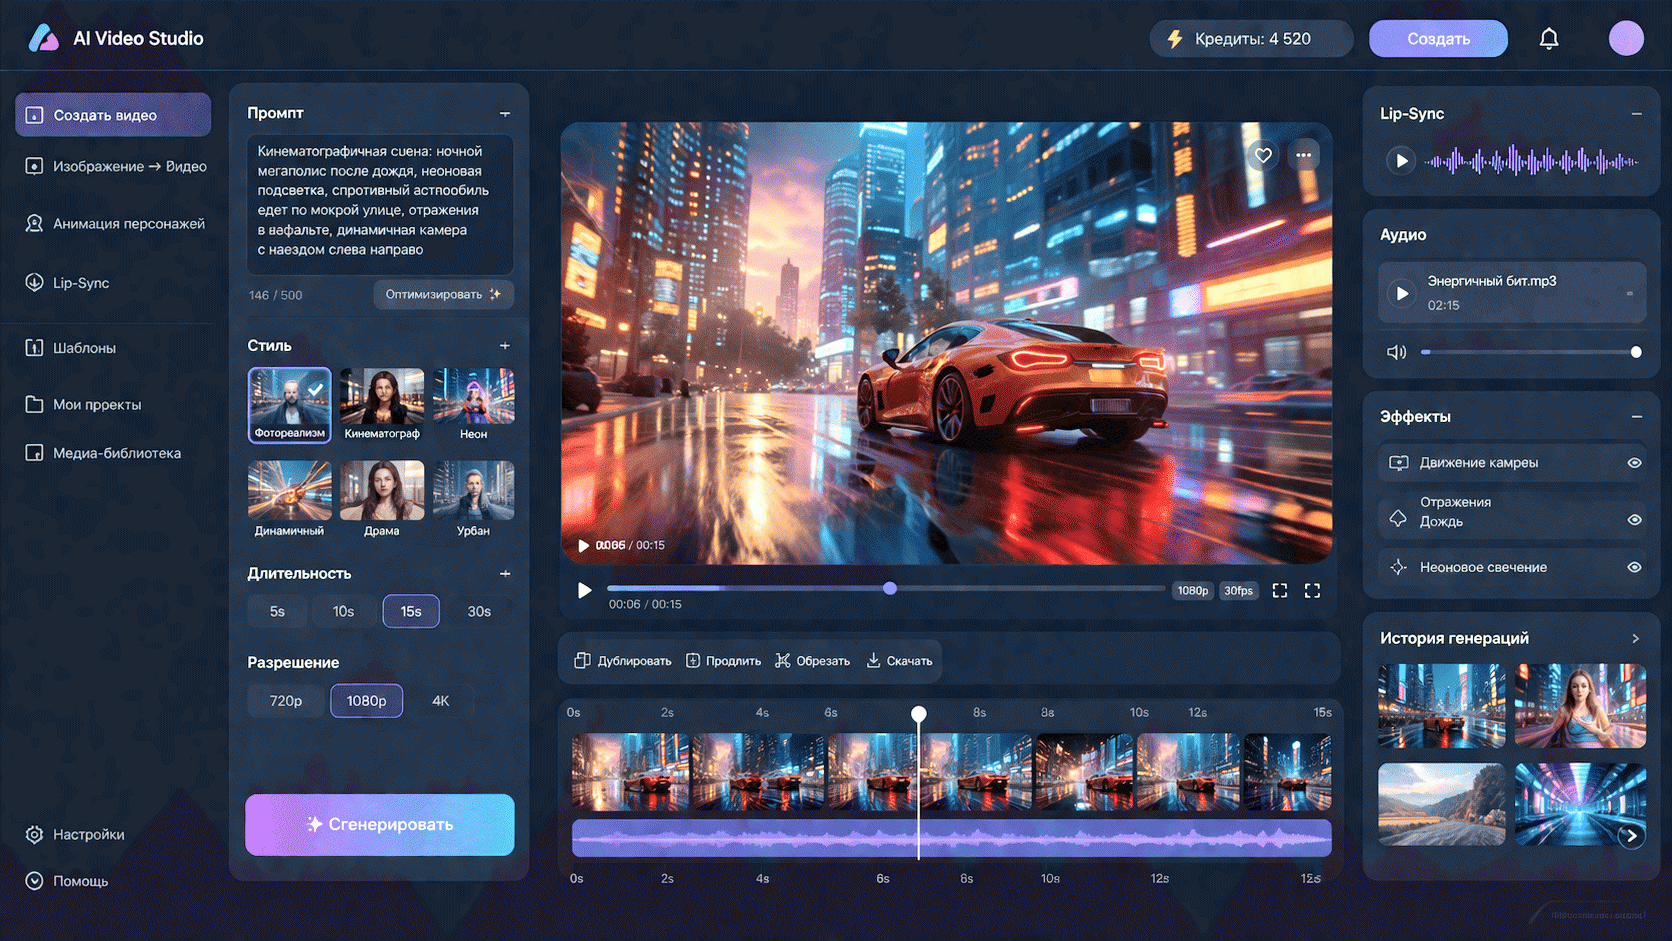1672x941 pixels.
Task: Play the Lip-Sync audio waveform
Action: 1401,161
